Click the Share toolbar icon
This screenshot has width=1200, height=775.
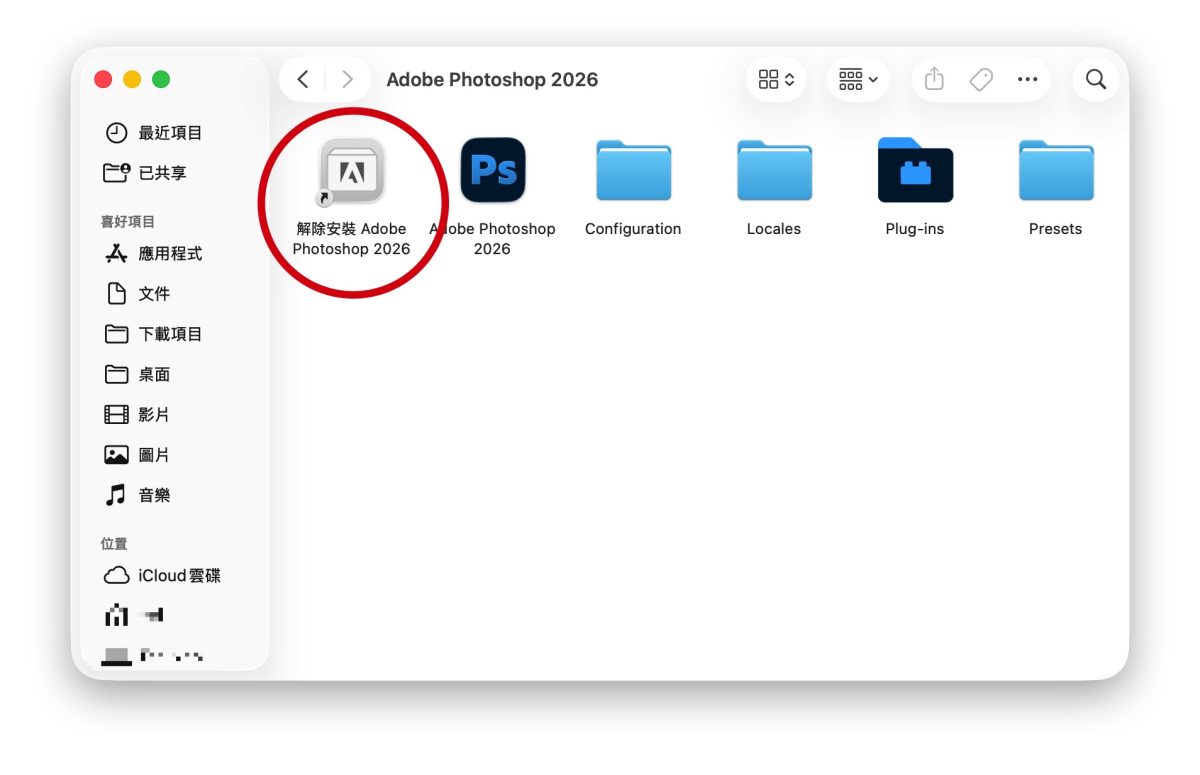tap(934, 79)
